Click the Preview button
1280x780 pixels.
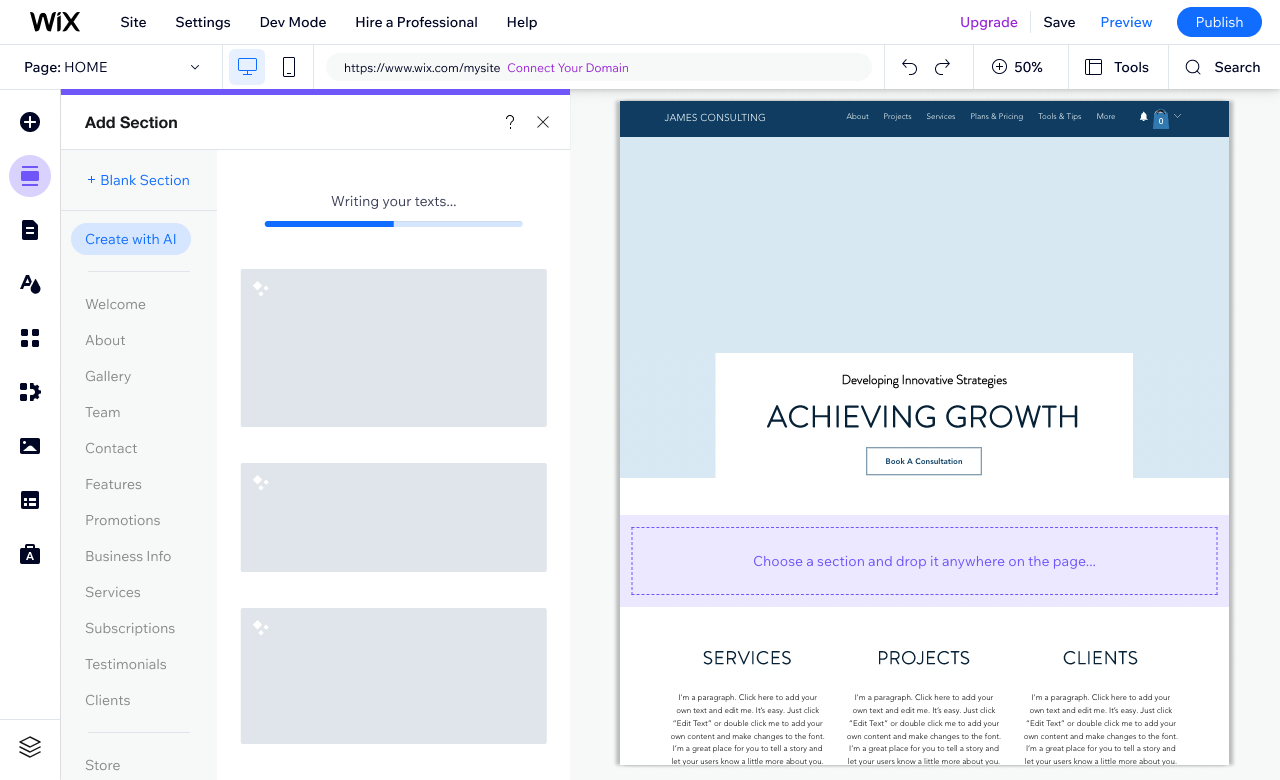click(1126, 22)
